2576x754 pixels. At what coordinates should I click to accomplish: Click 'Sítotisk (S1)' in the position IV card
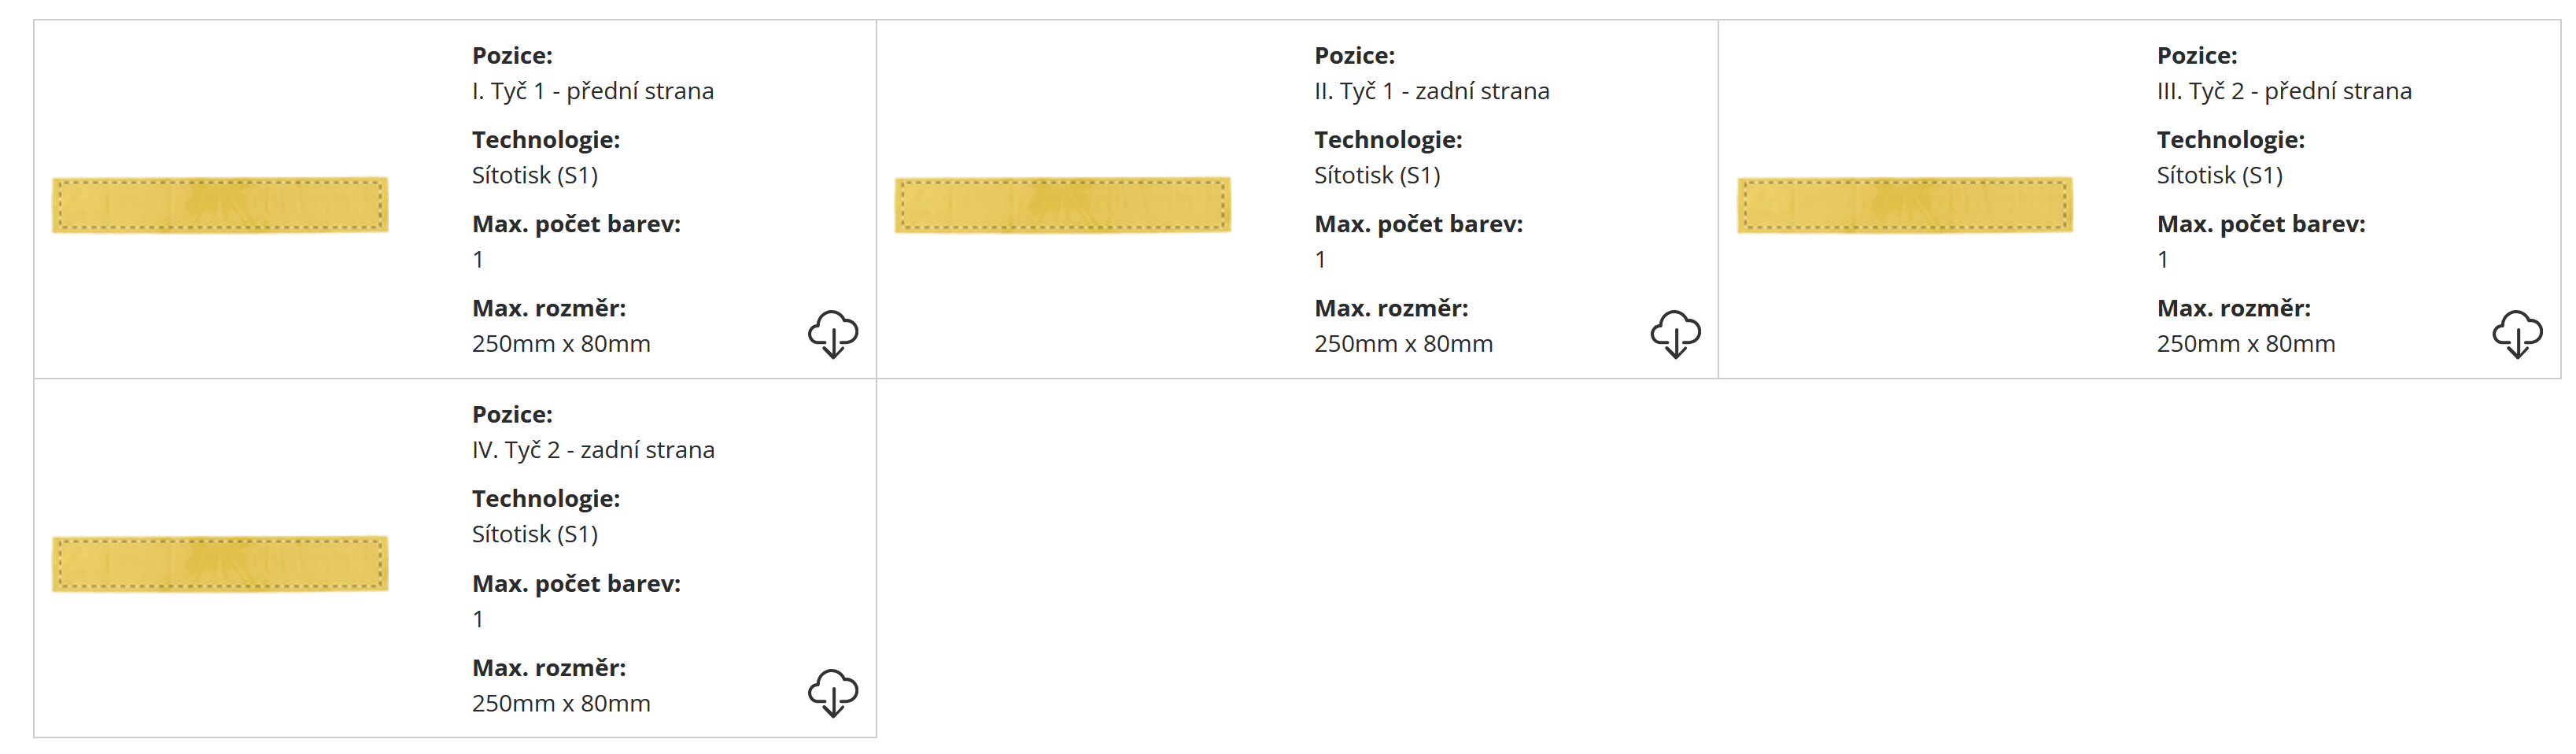(534, 534)
